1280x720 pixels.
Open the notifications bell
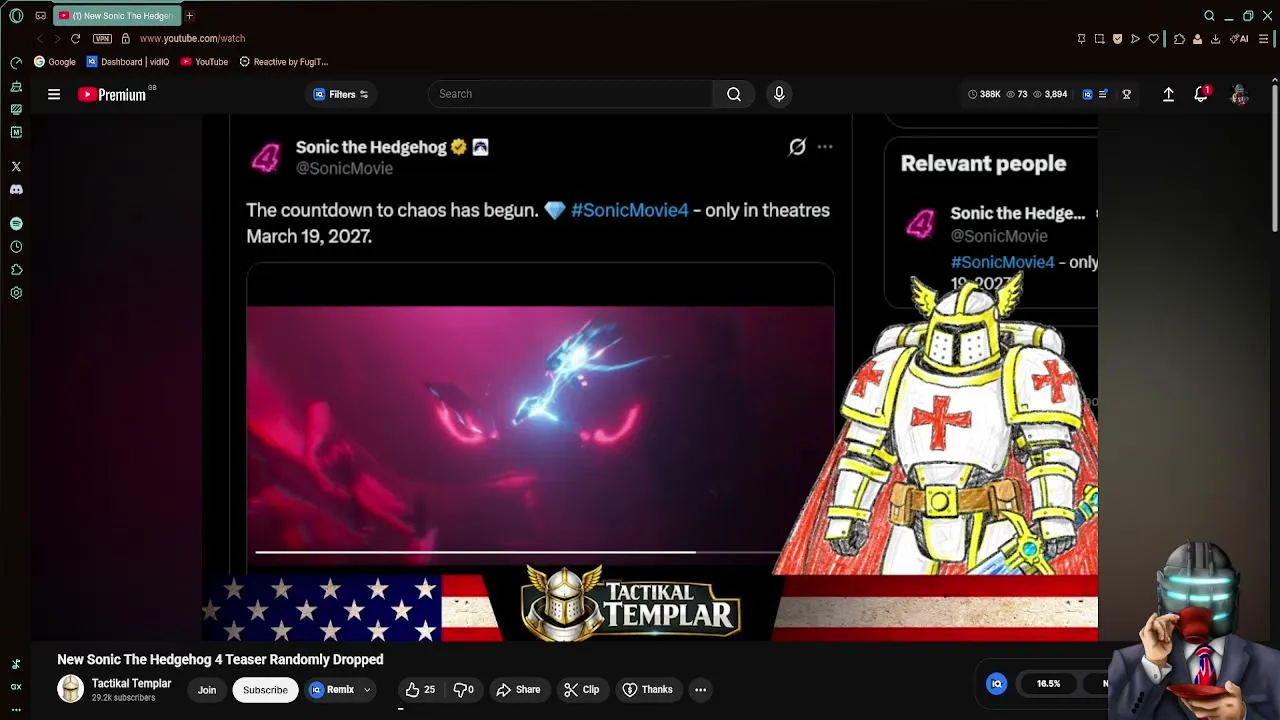point(1201,94)
